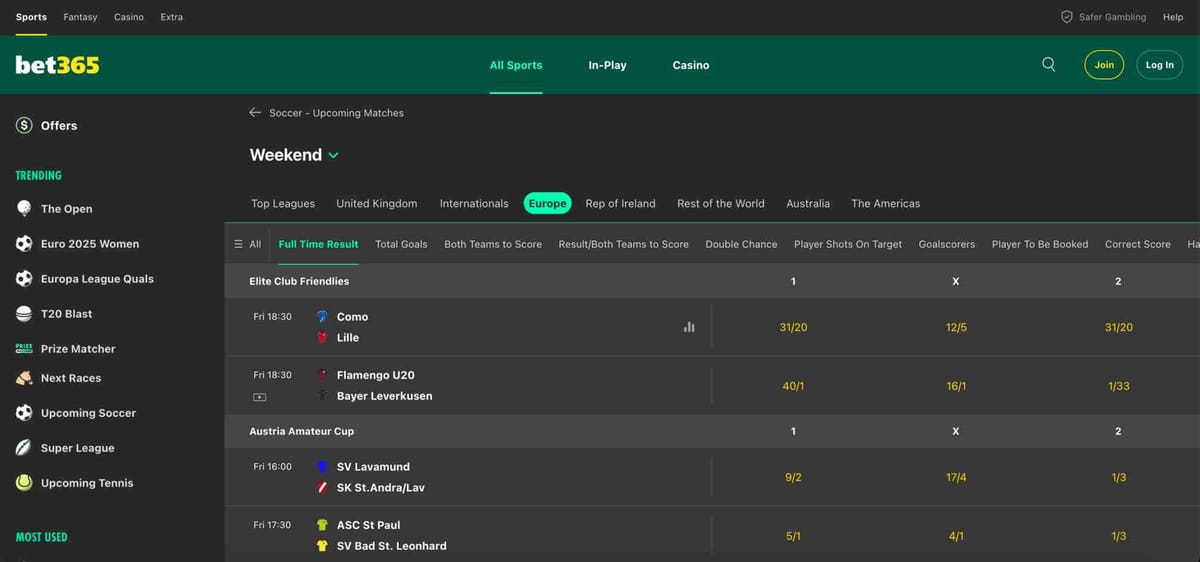
Task: Open the All markets list menu
Action: [247, 244]
